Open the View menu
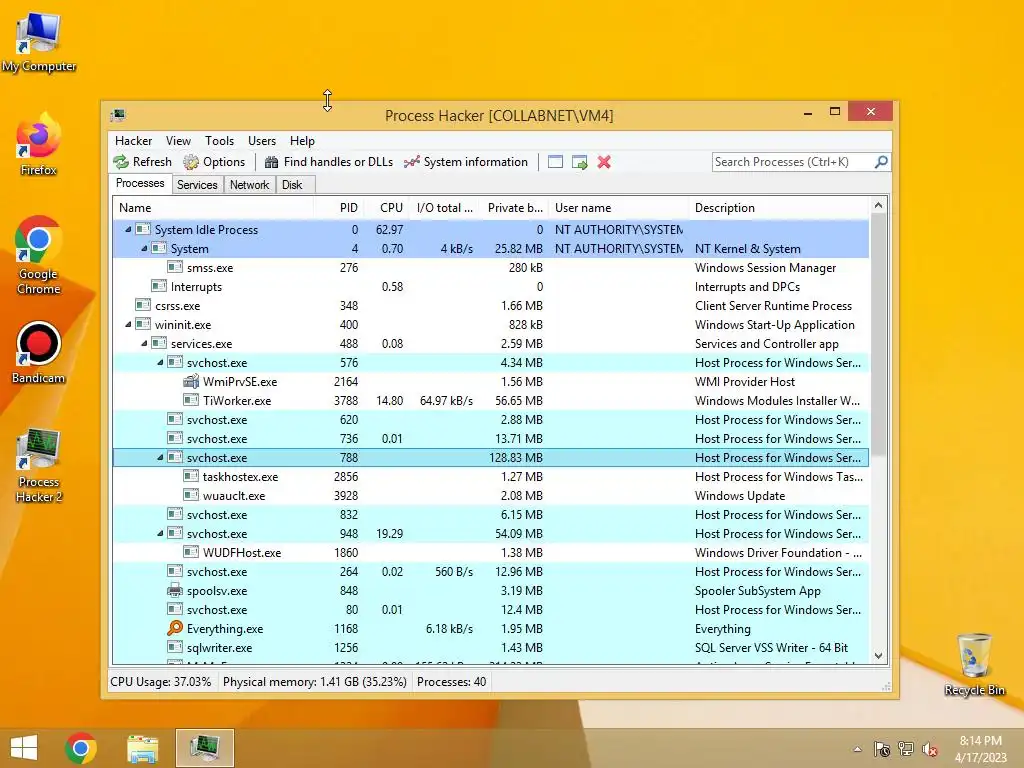This screenshot has width=1024, height=768. [x=178, y=140]
